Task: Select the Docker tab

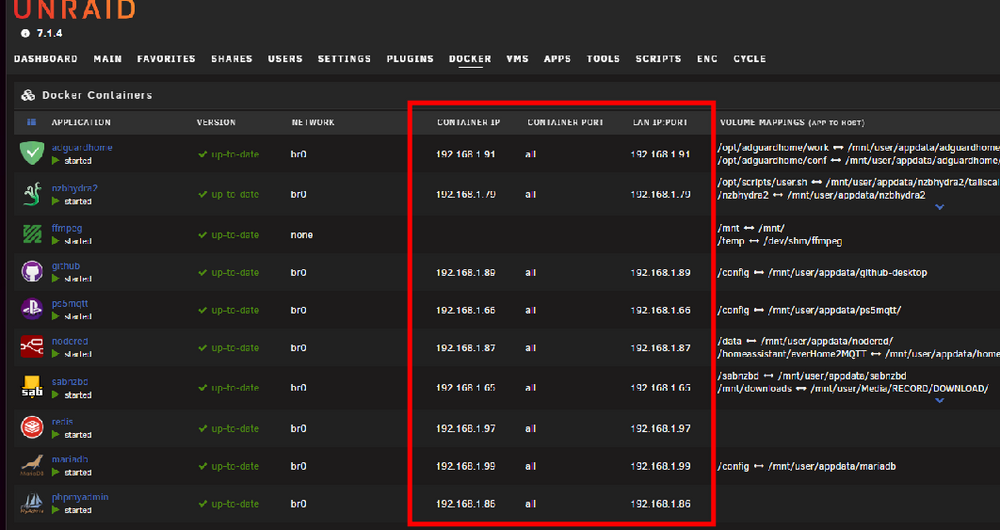Action: click(x=470, y=59)
